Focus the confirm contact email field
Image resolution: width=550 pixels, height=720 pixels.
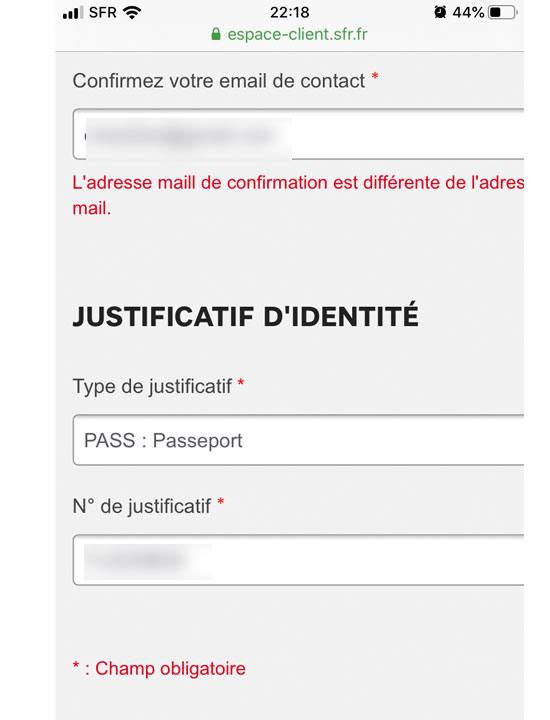298,134
